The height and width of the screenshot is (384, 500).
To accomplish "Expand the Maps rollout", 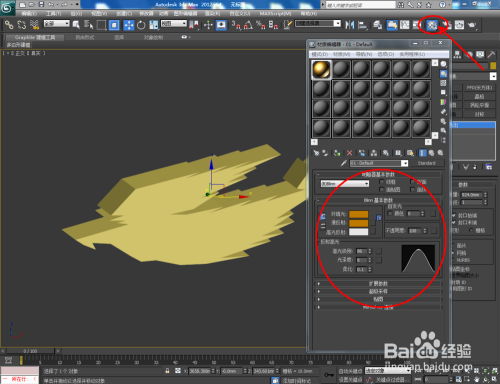I will (378, 299).
